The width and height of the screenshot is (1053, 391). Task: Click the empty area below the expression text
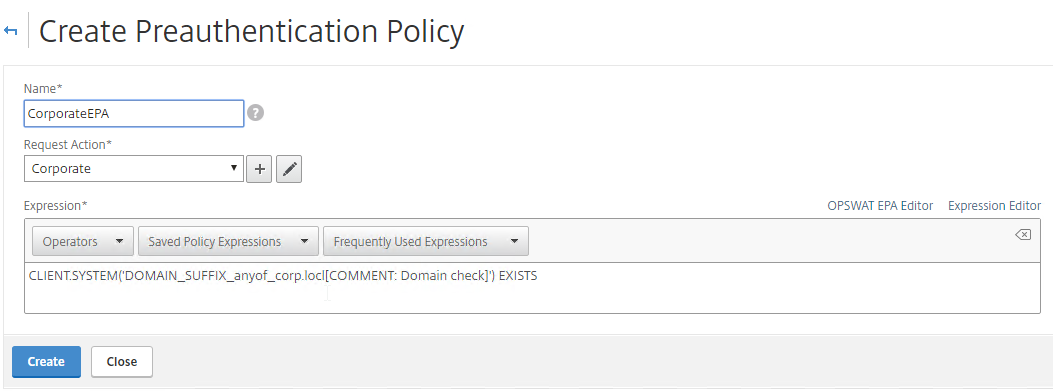click(x=532, y=299)
